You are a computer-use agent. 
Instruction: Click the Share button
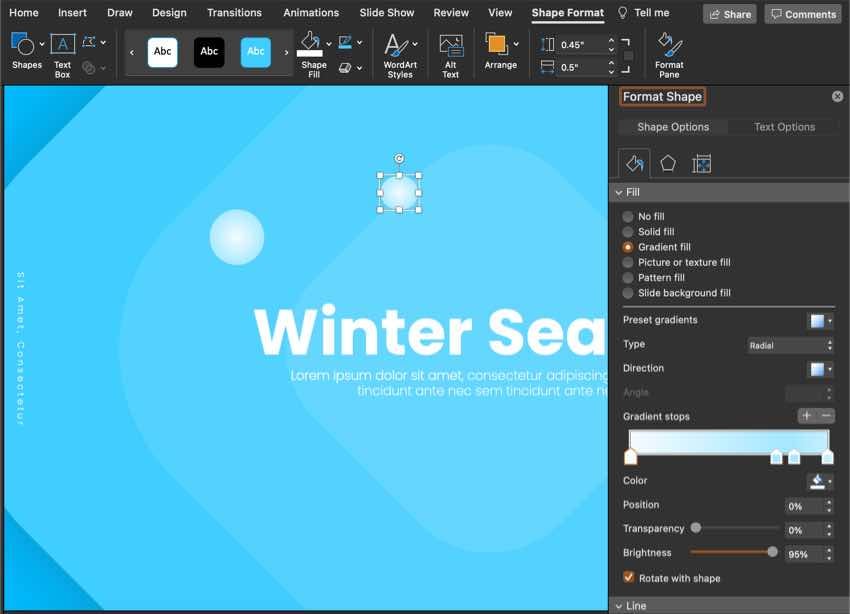[x=729, y=14]
